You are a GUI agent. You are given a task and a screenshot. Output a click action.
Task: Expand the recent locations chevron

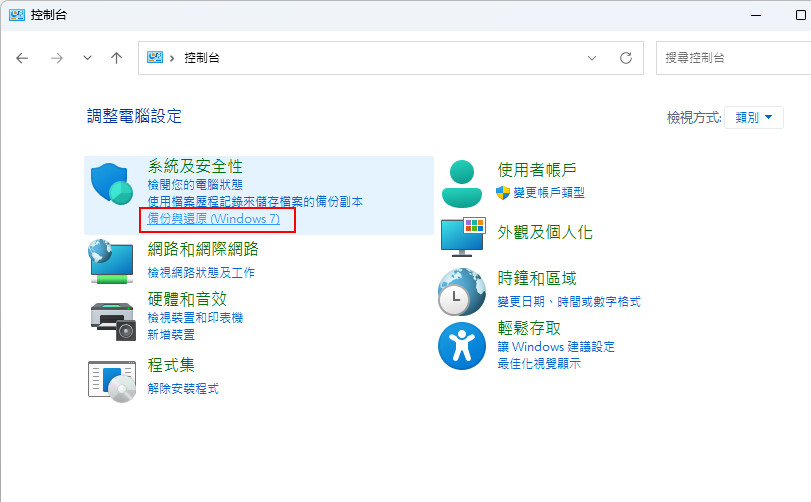tap(87, 58)
